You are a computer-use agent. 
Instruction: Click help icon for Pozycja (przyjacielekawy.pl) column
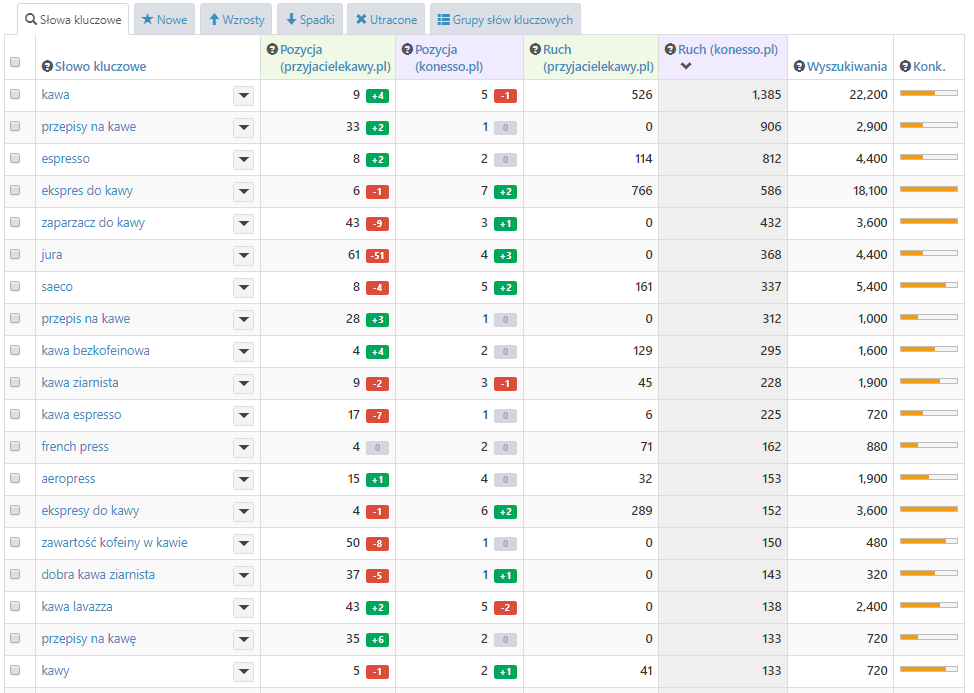[272, 49]
